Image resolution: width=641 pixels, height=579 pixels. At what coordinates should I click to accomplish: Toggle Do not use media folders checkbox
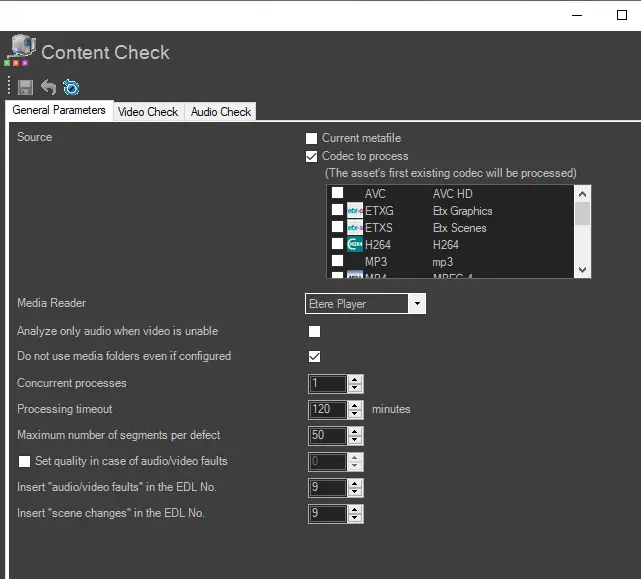tap(314, 356)
